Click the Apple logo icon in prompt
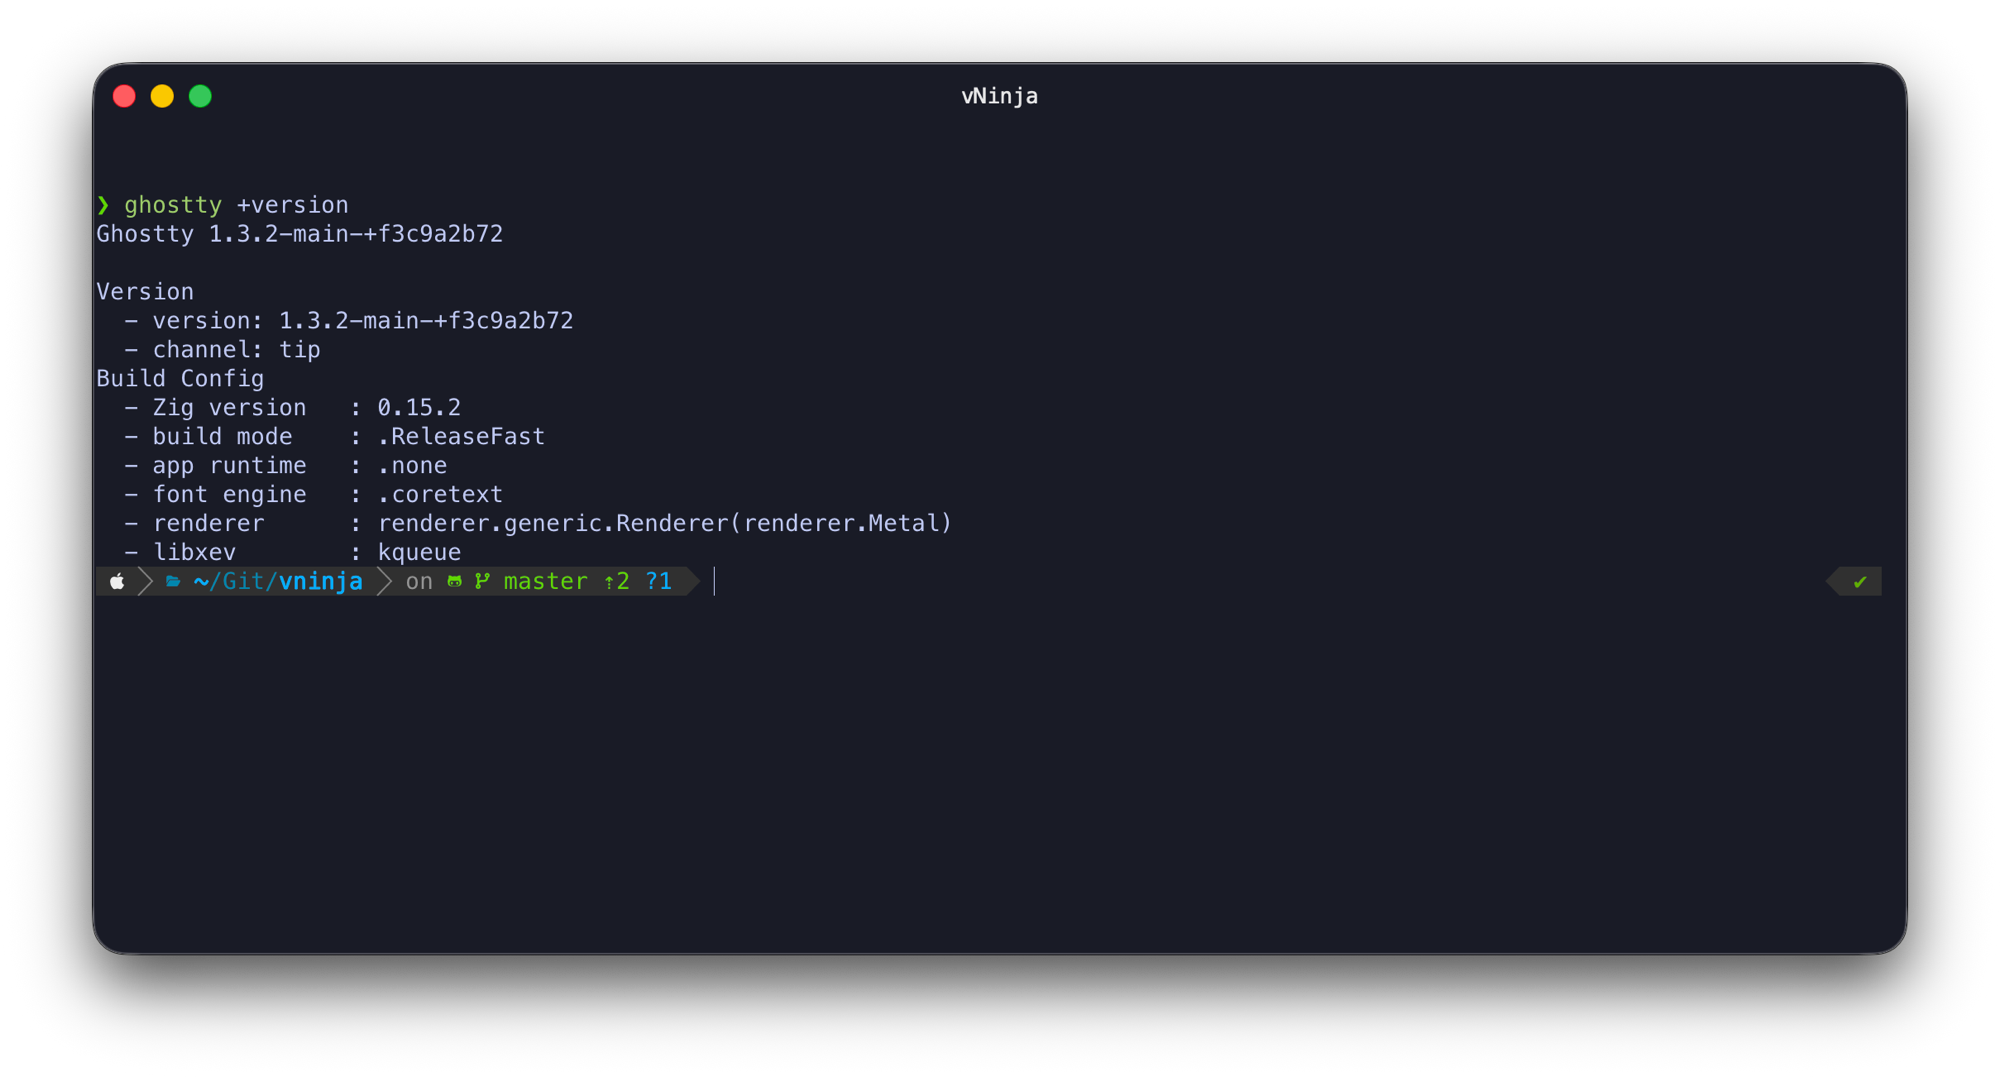Viewport: 2000px width, 1077px height. pos(117,581)
